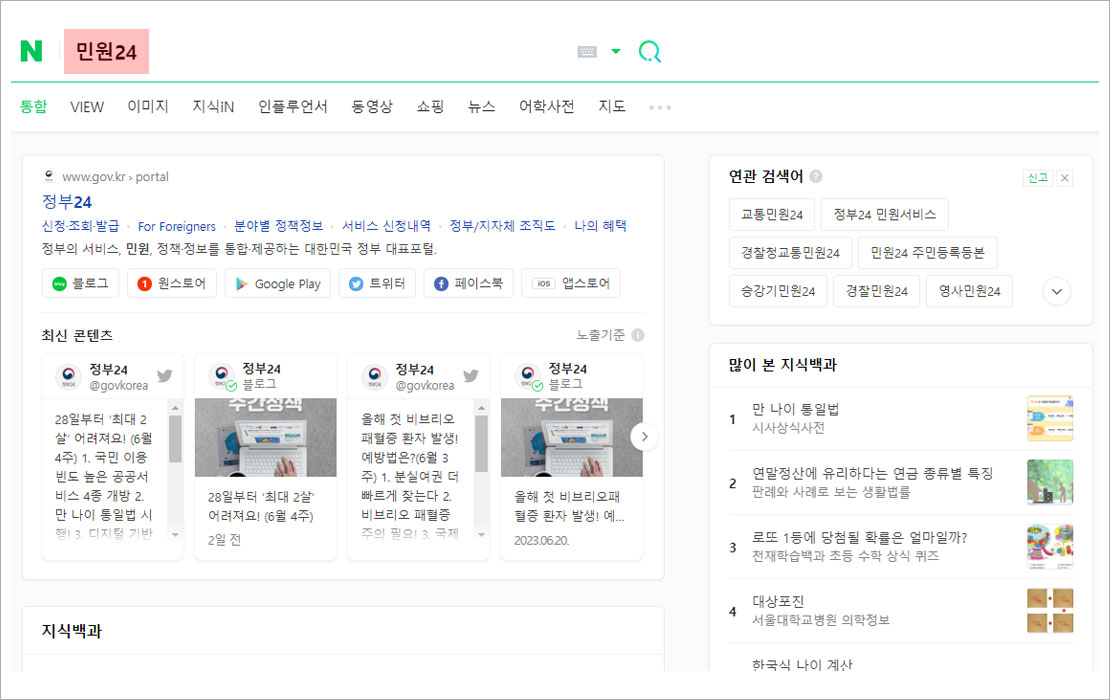Open the blog thumbnail for 28일부터 '최대 2살' post
This screenshot has height=700, width=1110.
coord(265,437)
